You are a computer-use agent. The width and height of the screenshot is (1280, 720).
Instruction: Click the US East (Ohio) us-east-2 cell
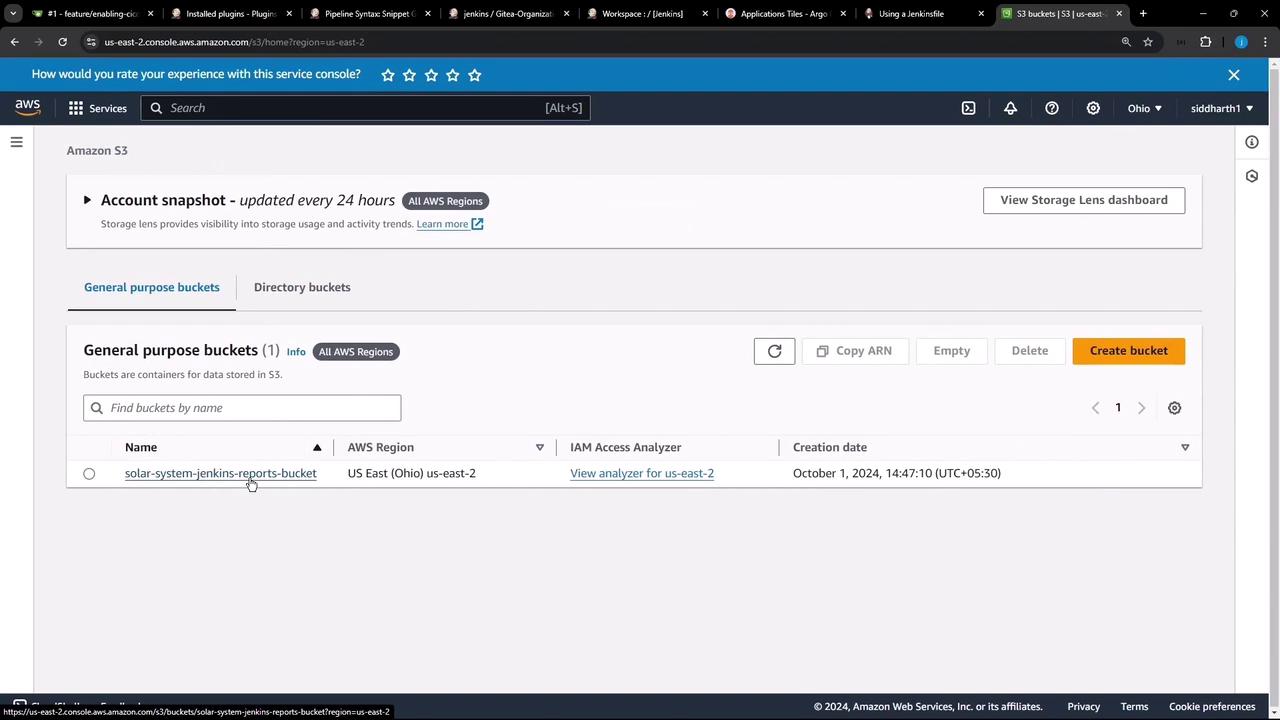(412, 473)
